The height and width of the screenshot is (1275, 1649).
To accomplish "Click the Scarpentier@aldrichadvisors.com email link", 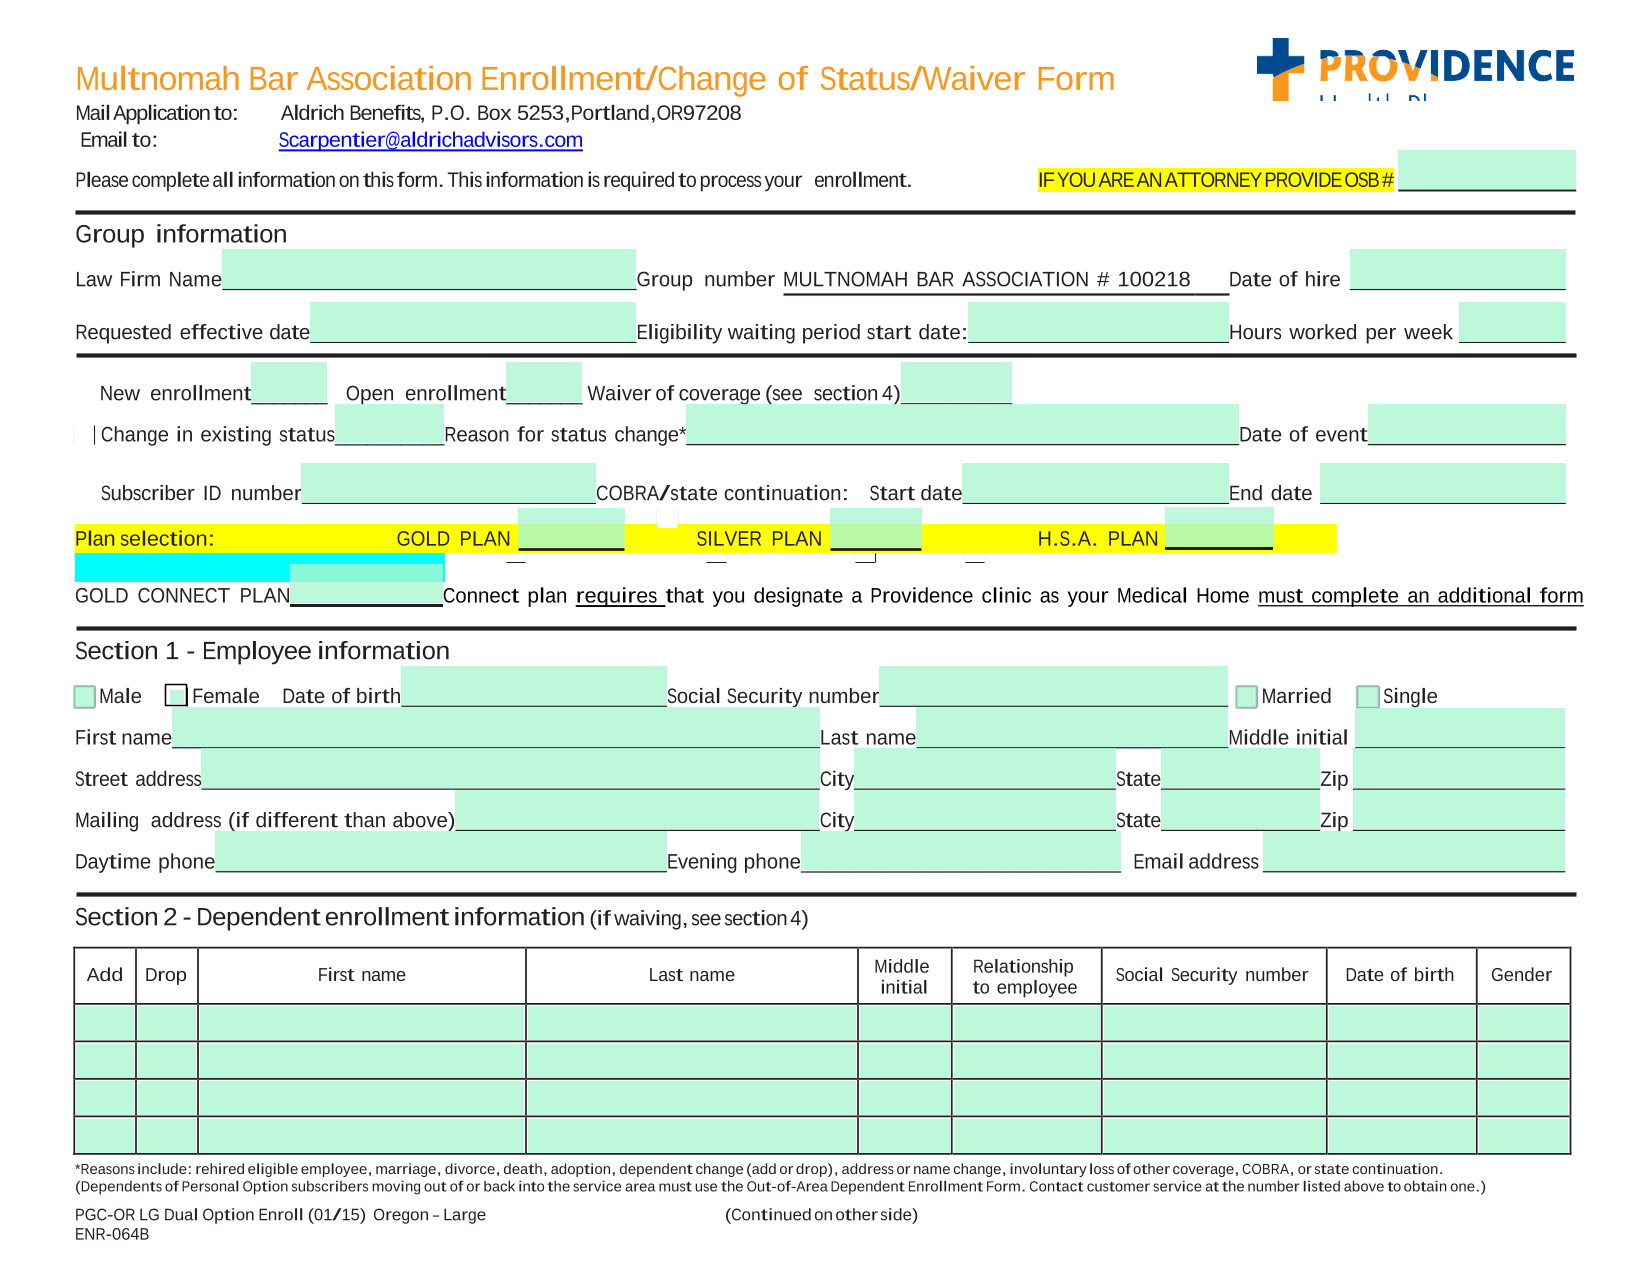I will pyautogui.click(x=430, y=140).
